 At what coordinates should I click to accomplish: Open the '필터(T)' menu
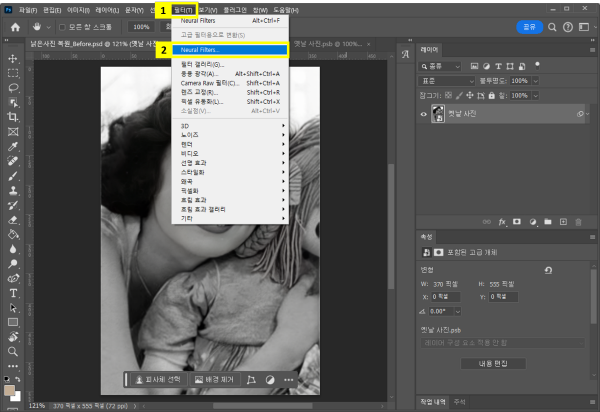coord(183,10)
